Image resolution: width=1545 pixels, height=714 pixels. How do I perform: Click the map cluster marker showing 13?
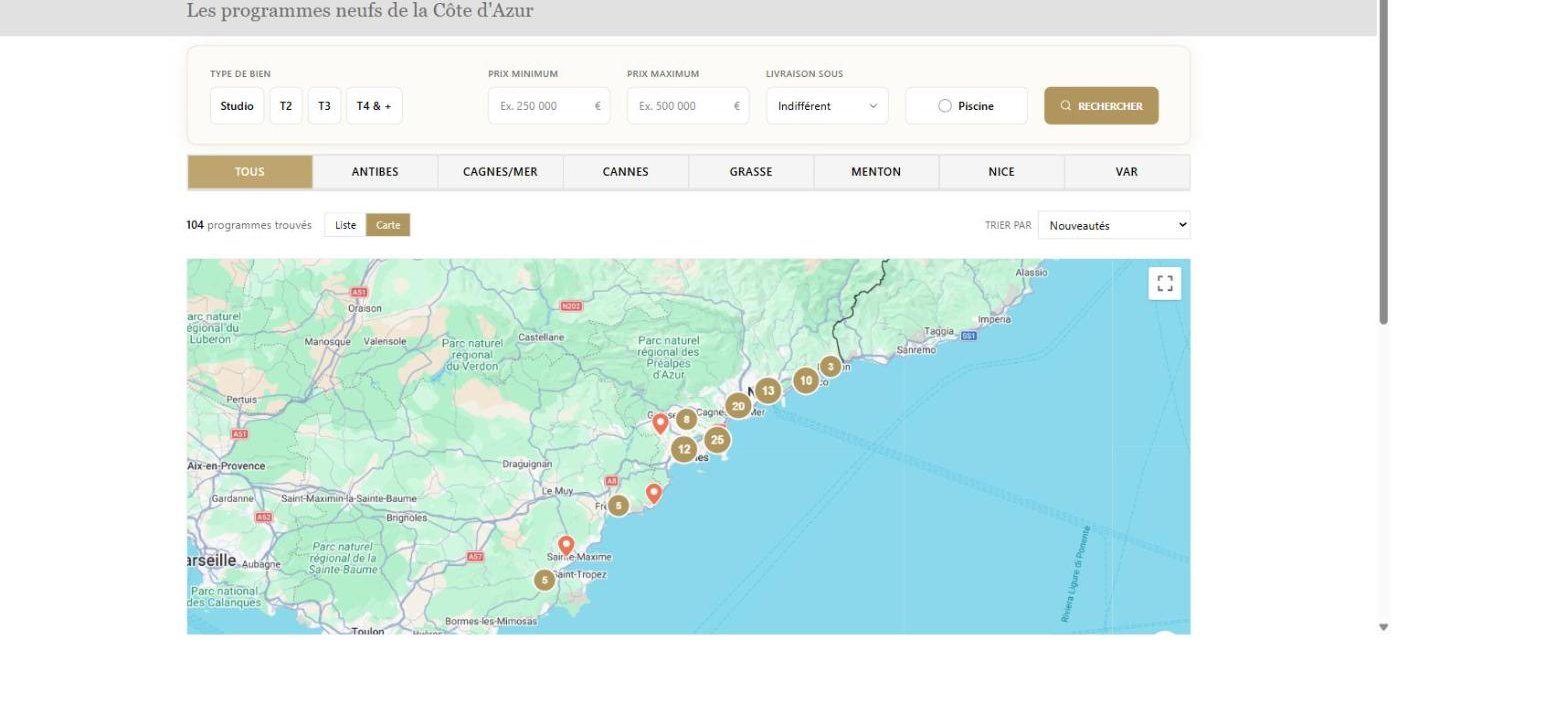767,391
